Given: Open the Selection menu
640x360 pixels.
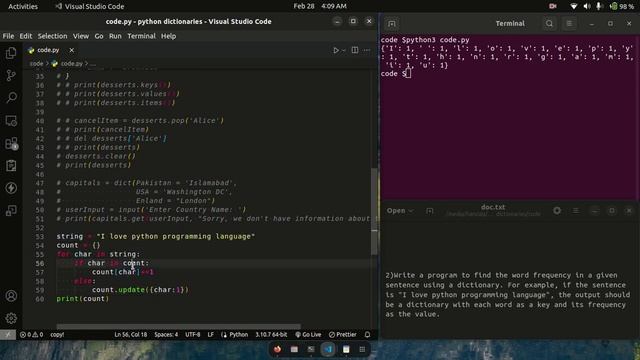Looking at the screenshot, I should (52, 36).
